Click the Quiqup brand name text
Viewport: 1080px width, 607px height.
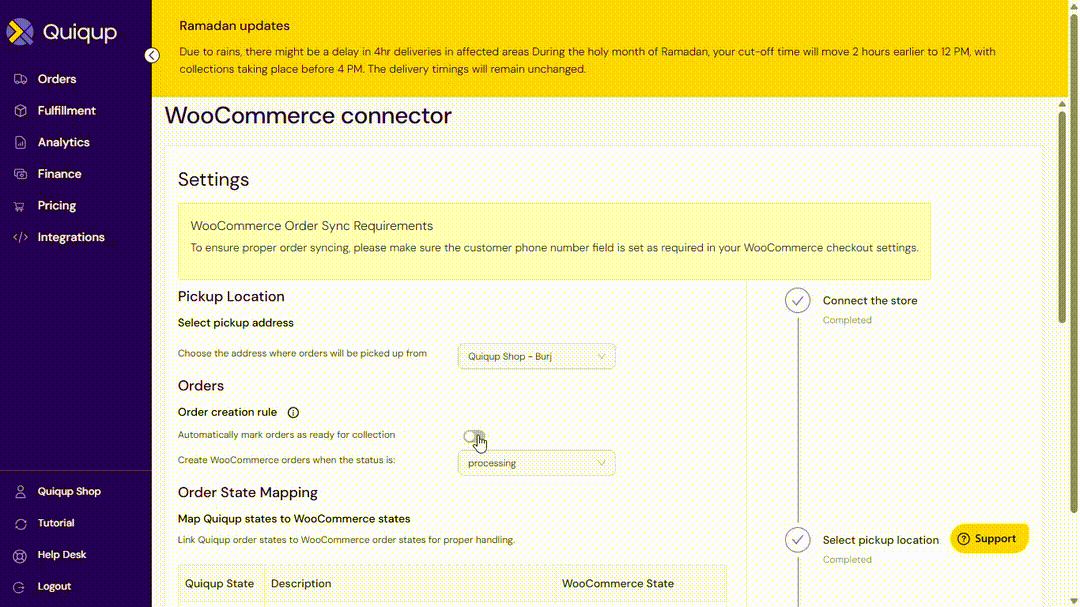coord(80,32)
